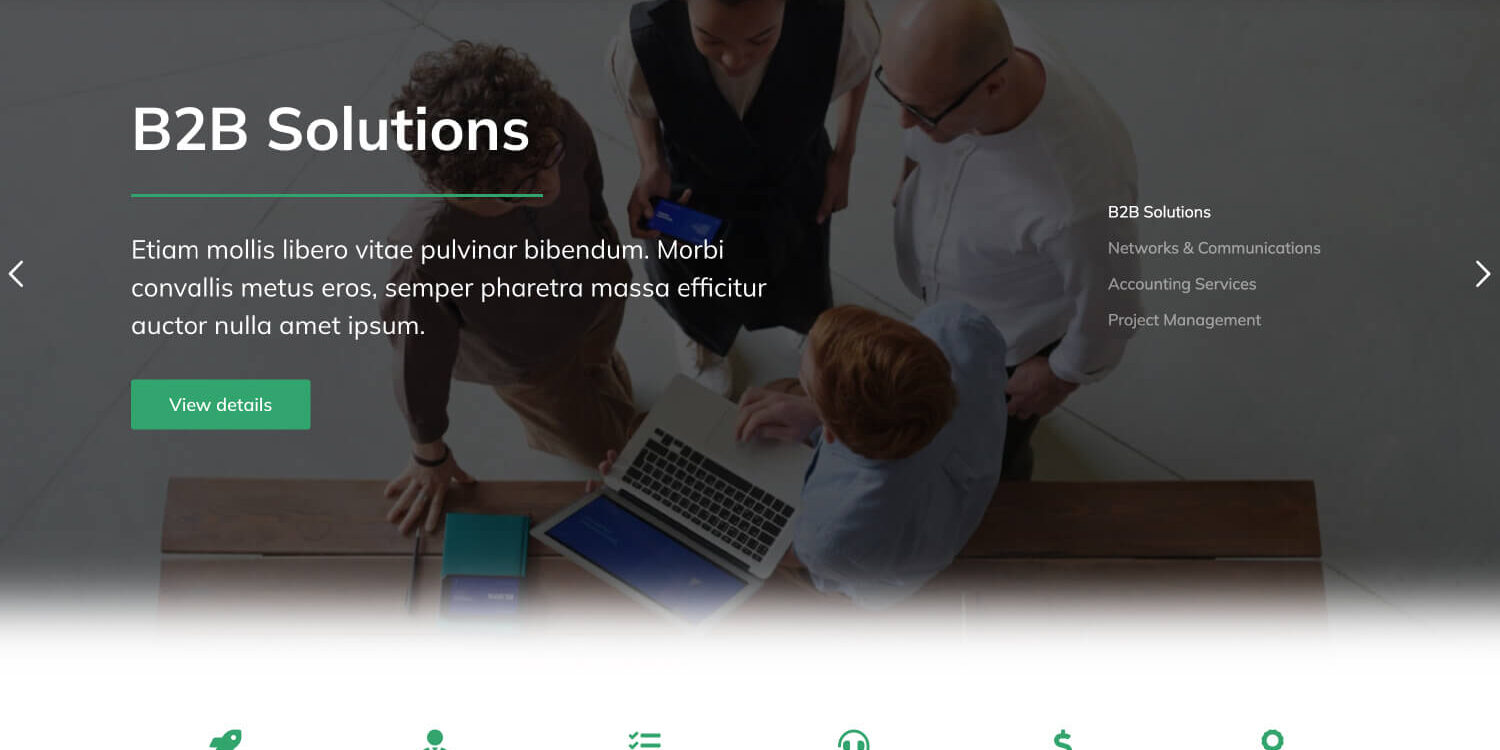This screenshot has width=1500, height=750.
Task: Click the blue phone held in hand
Action: [x=683, y=220]
